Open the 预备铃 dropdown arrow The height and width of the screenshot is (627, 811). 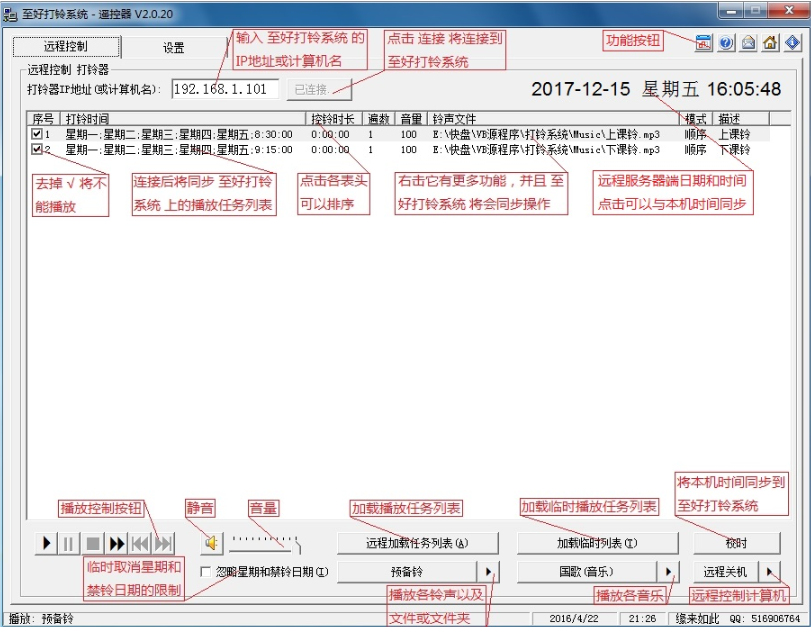tap(486, 570)
